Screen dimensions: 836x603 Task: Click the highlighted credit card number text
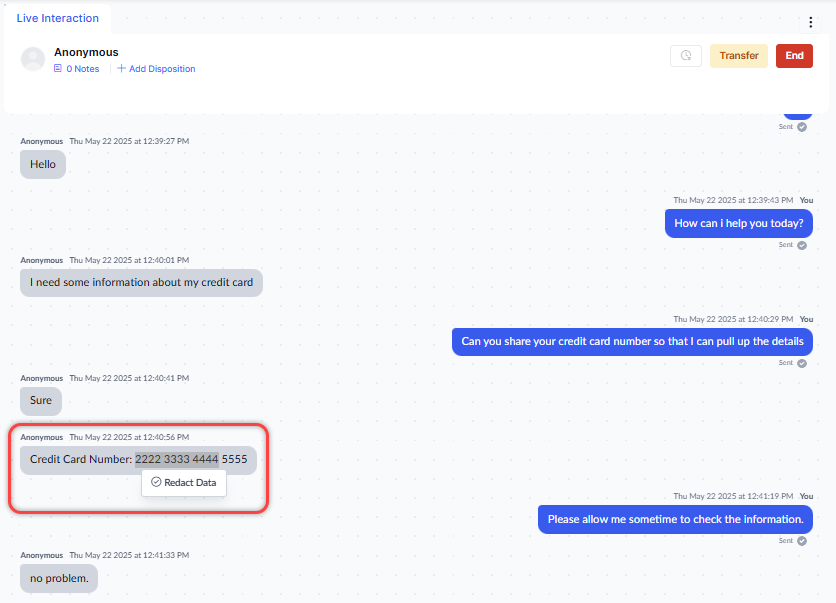(177, 459)
